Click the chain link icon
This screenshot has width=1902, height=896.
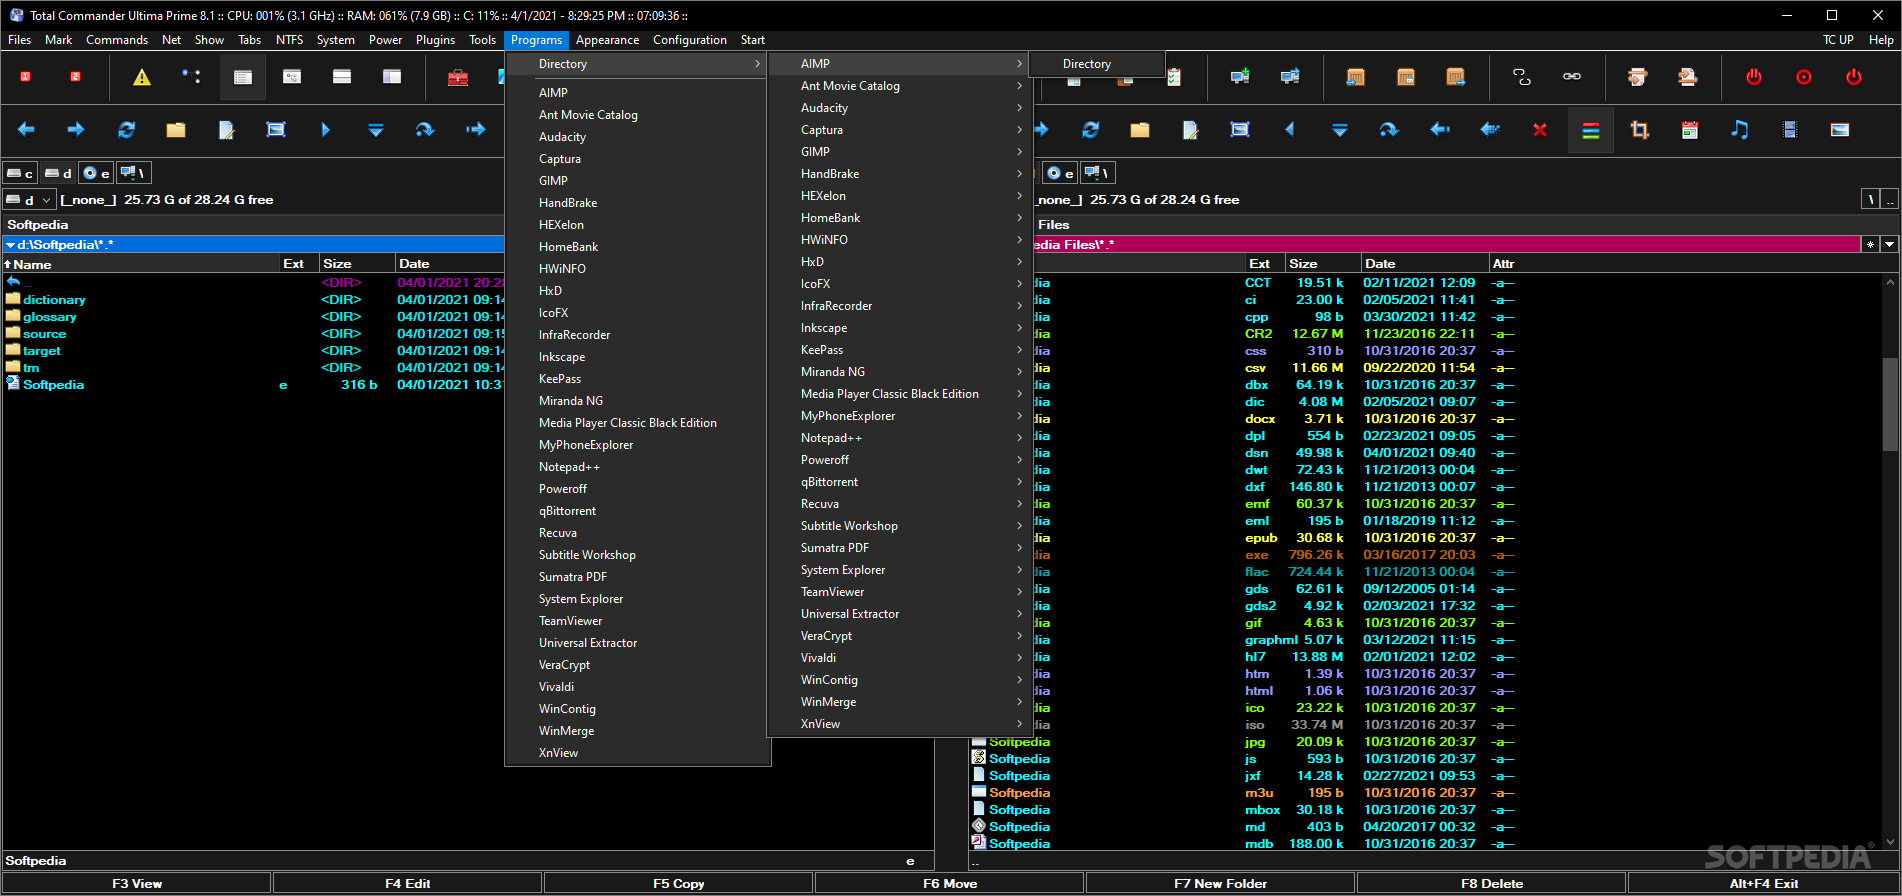click(x=1572, y=77)
